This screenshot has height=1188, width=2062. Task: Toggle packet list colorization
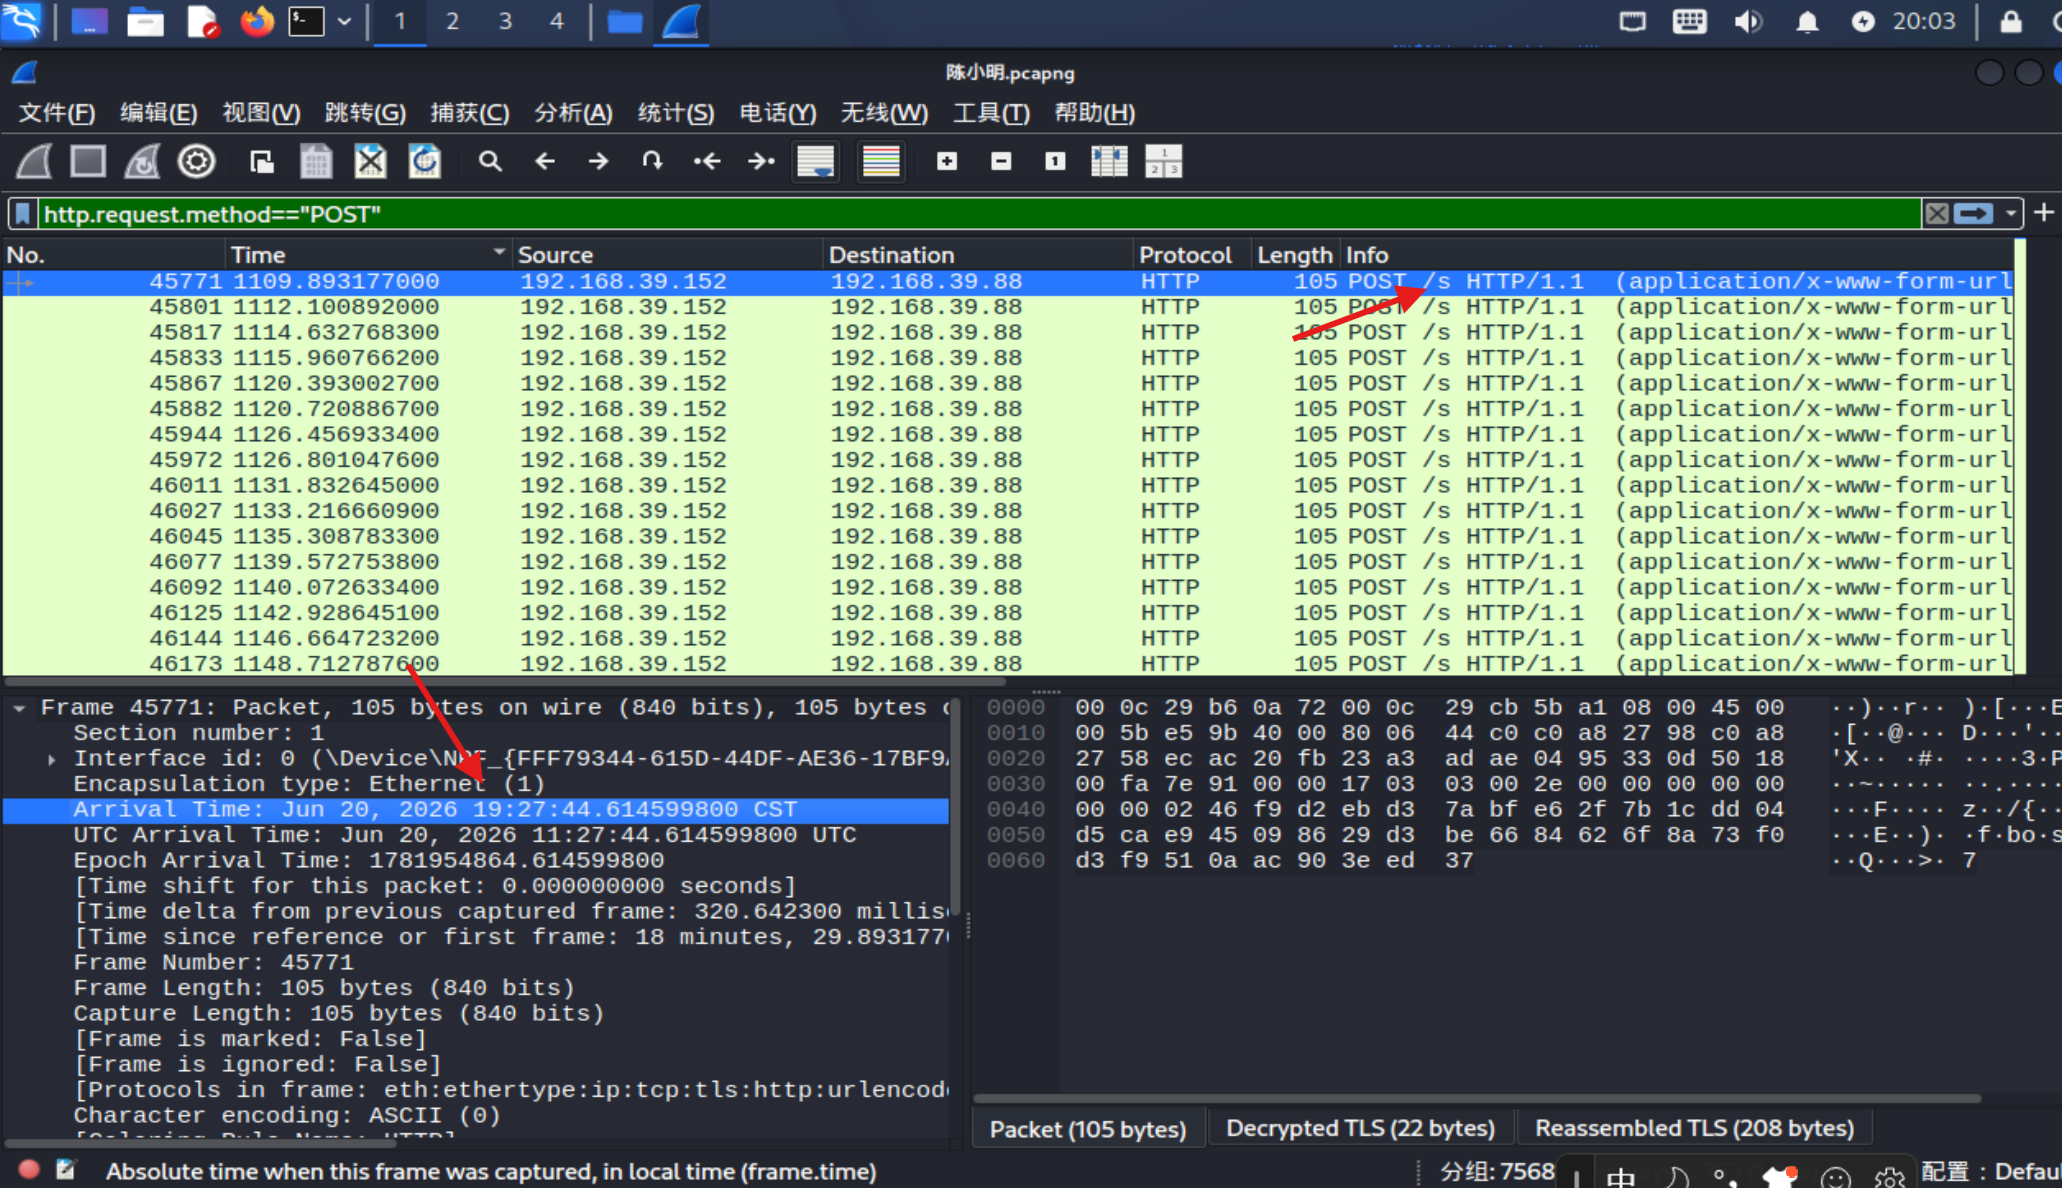click(881, 161)
